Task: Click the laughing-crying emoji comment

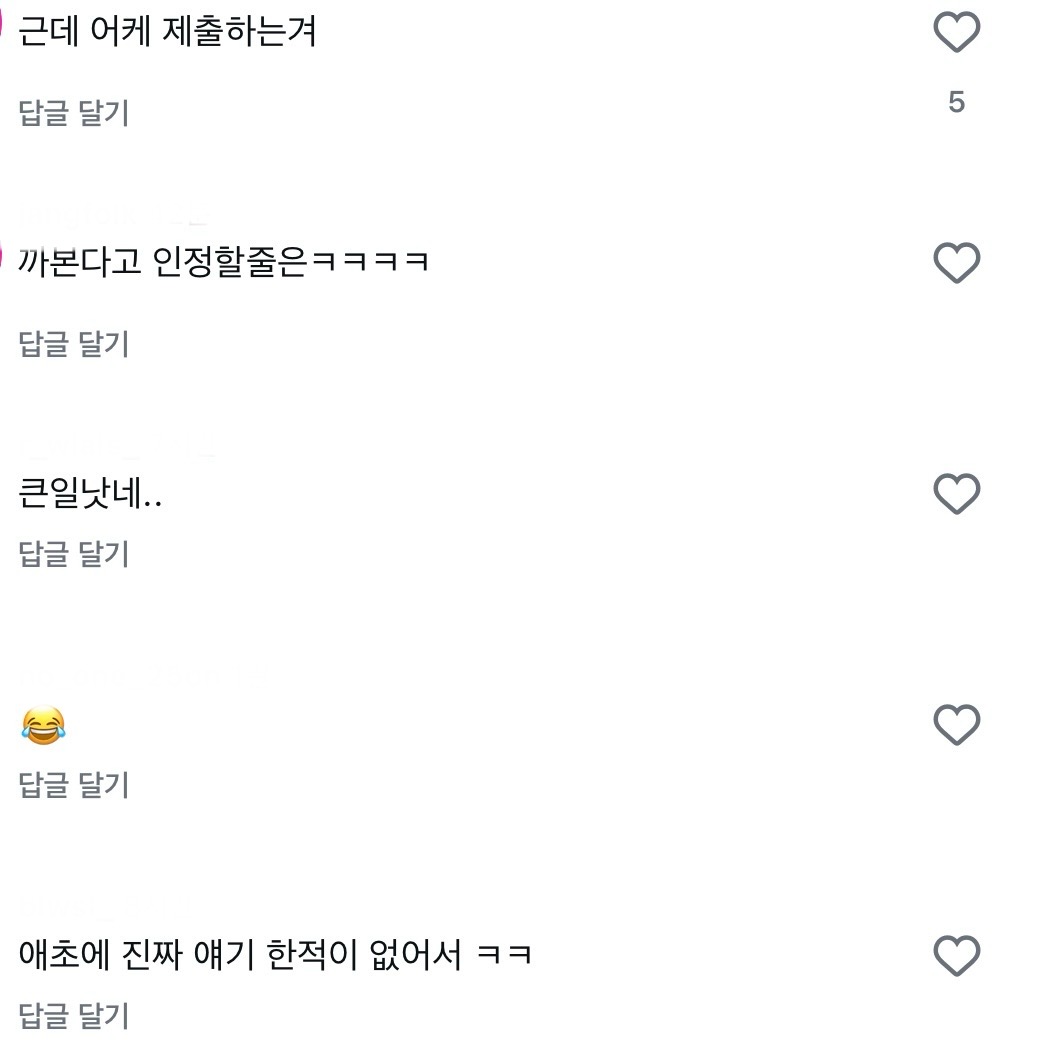Action: point(42,725)
